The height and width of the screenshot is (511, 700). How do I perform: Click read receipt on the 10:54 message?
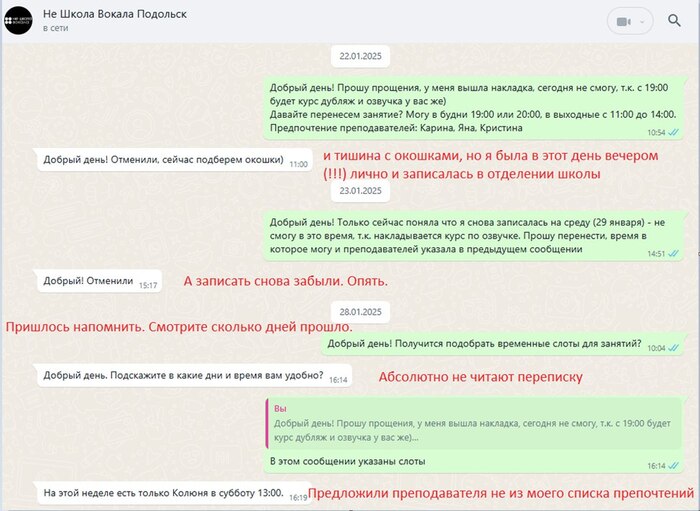(x=674, y=132)
